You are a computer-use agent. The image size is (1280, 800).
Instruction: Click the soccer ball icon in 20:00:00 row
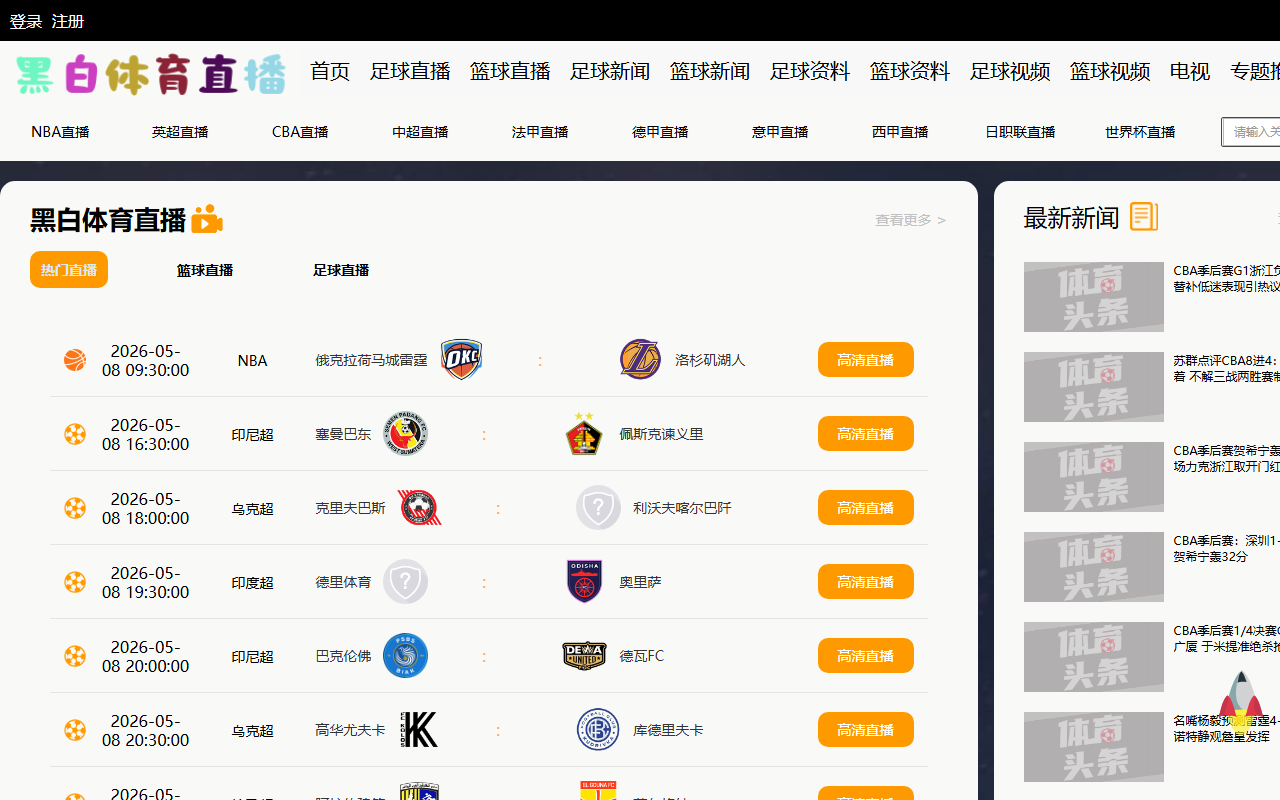(75, 656)
